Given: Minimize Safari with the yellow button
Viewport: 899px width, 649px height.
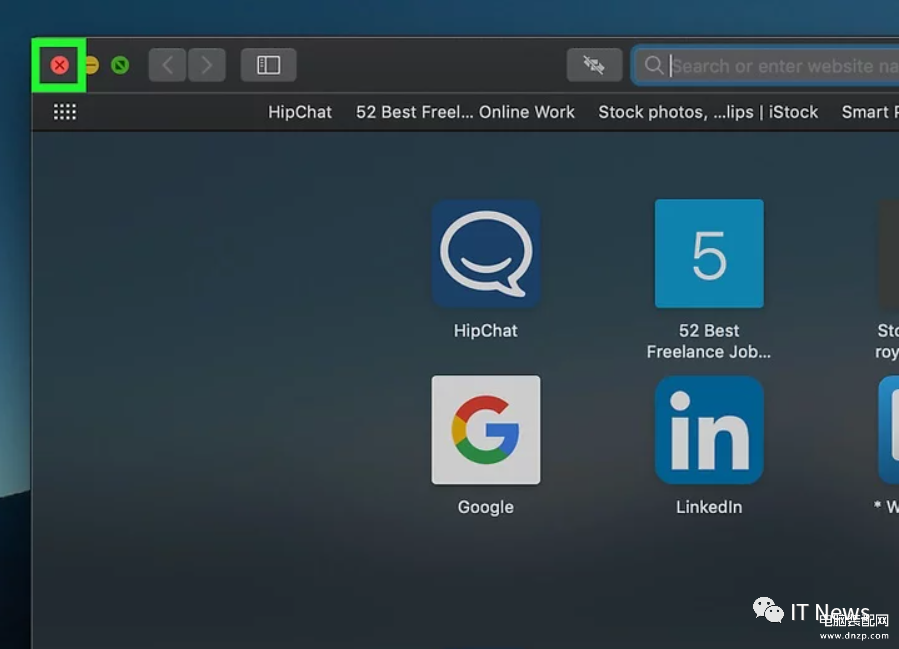Looking at the screenshot, I should 92,65.
